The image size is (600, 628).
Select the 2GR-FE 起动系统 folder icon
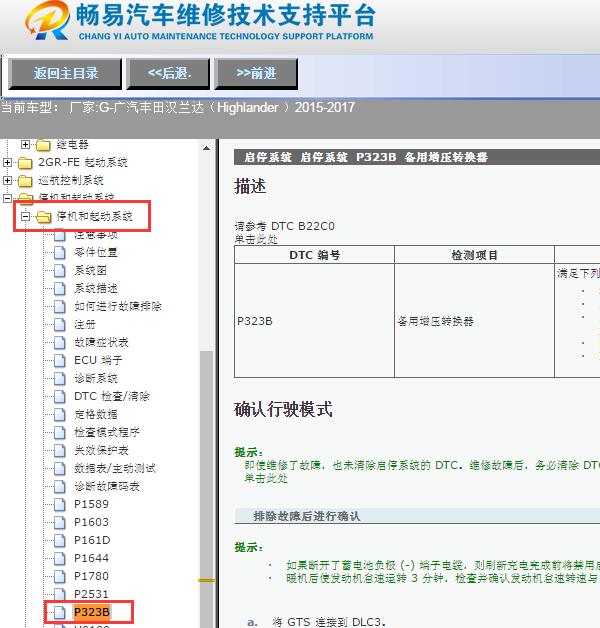click(25, 163)
